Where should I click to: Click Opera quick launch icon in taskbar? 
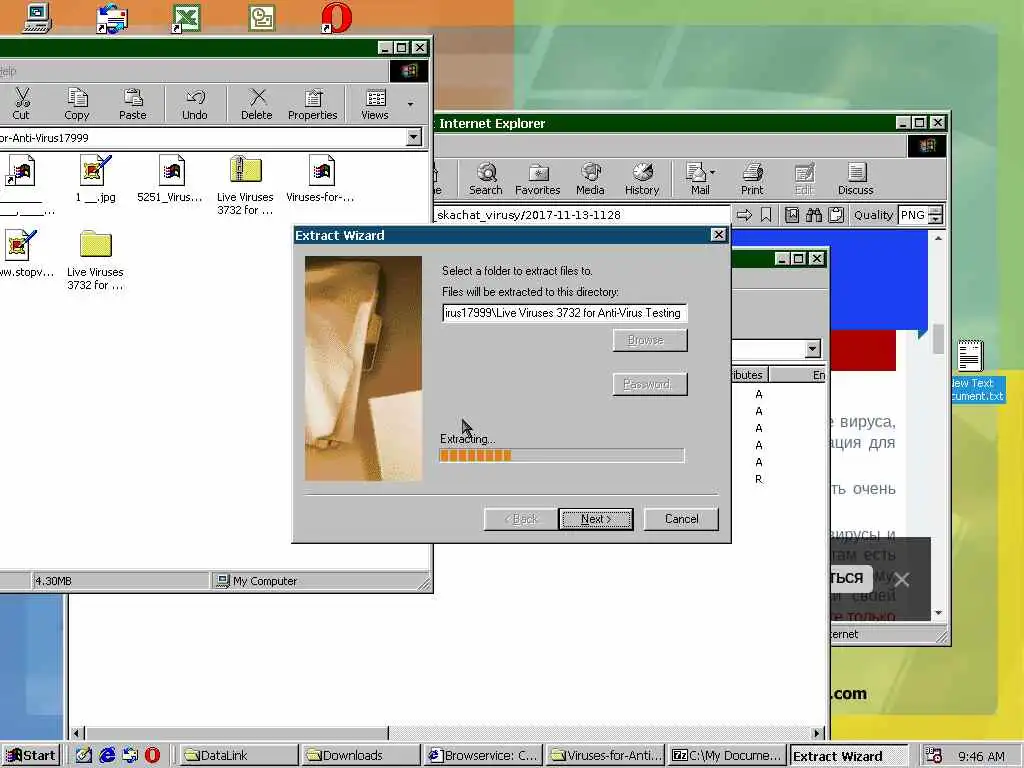152,755
